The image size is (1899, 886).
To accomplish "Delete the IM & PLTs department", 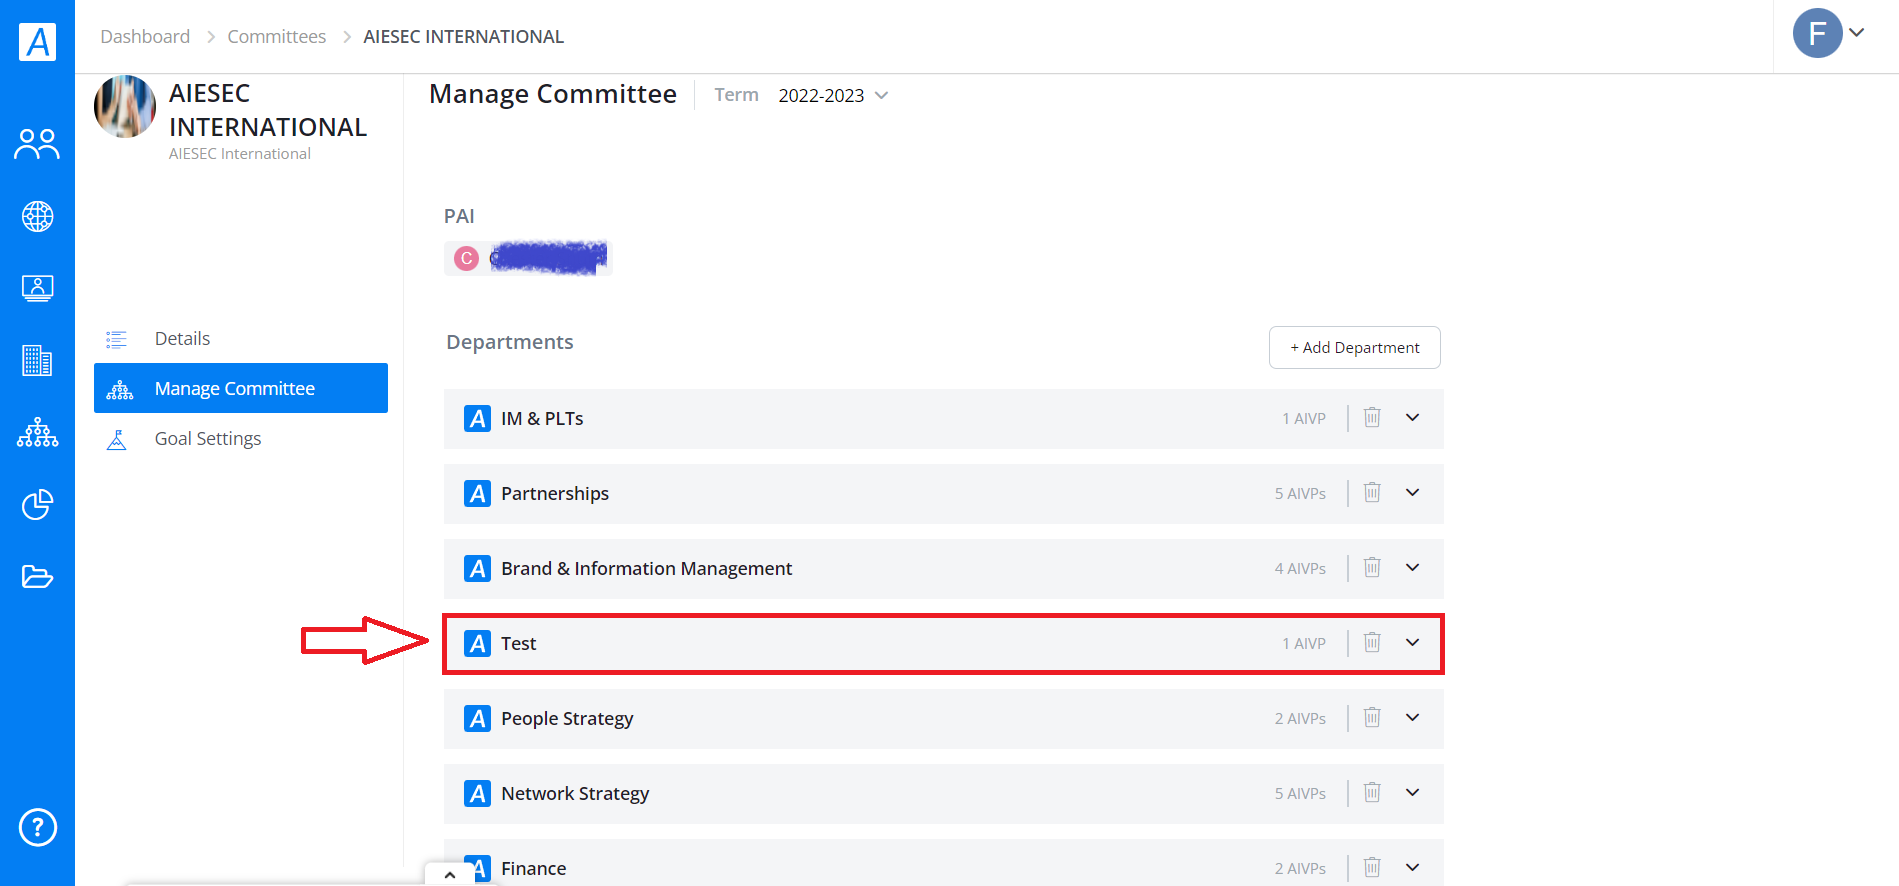I will click(1372, 417).
